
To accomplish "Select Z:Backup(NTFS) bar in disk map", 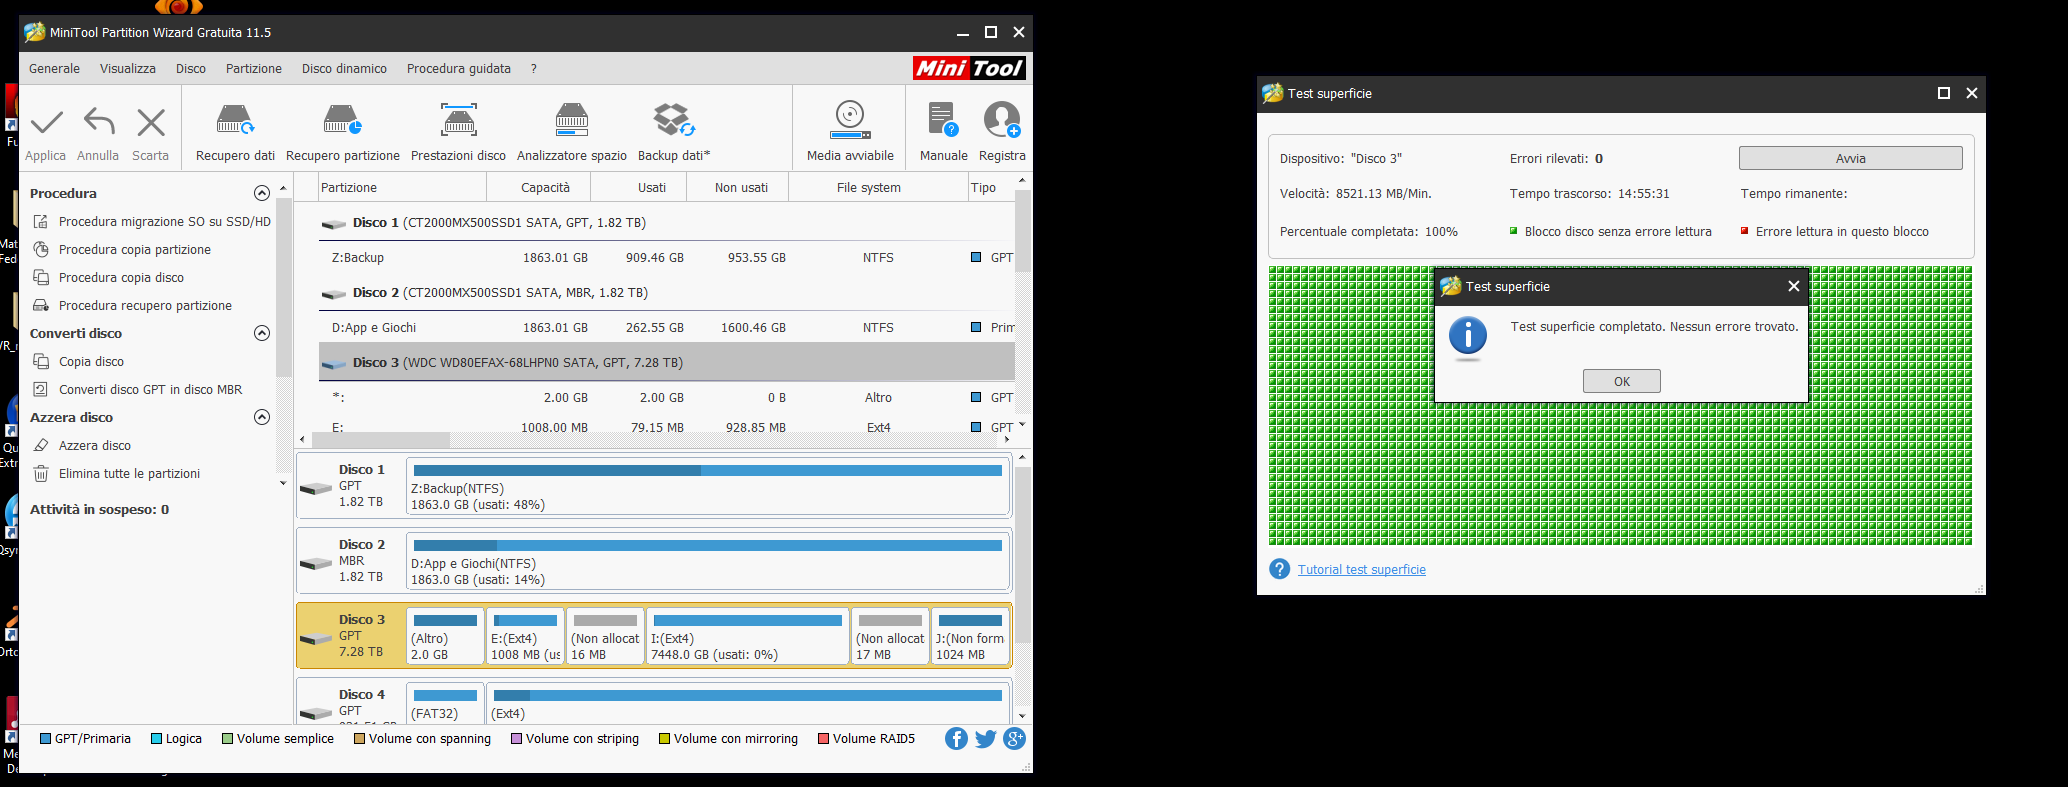I will pos(708,487).
